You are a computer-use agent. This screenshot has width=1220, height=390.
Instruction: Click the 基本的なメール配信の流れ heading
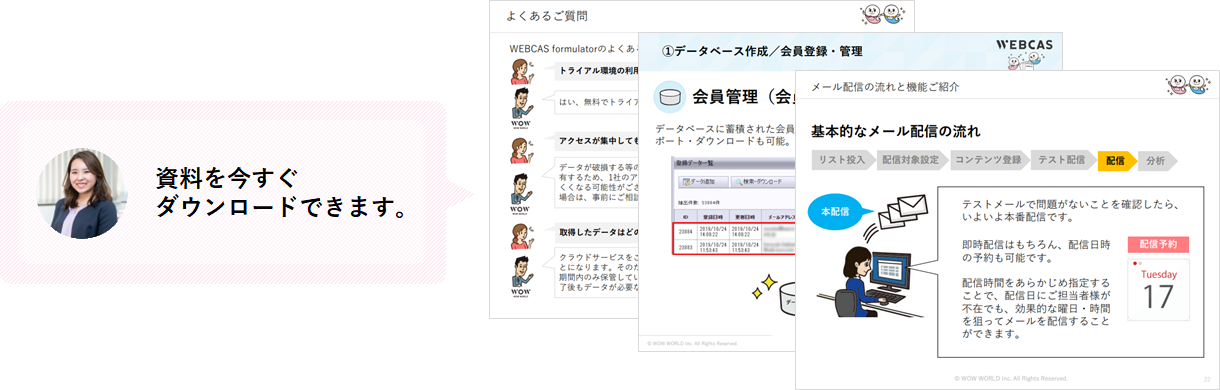[895, 131]
